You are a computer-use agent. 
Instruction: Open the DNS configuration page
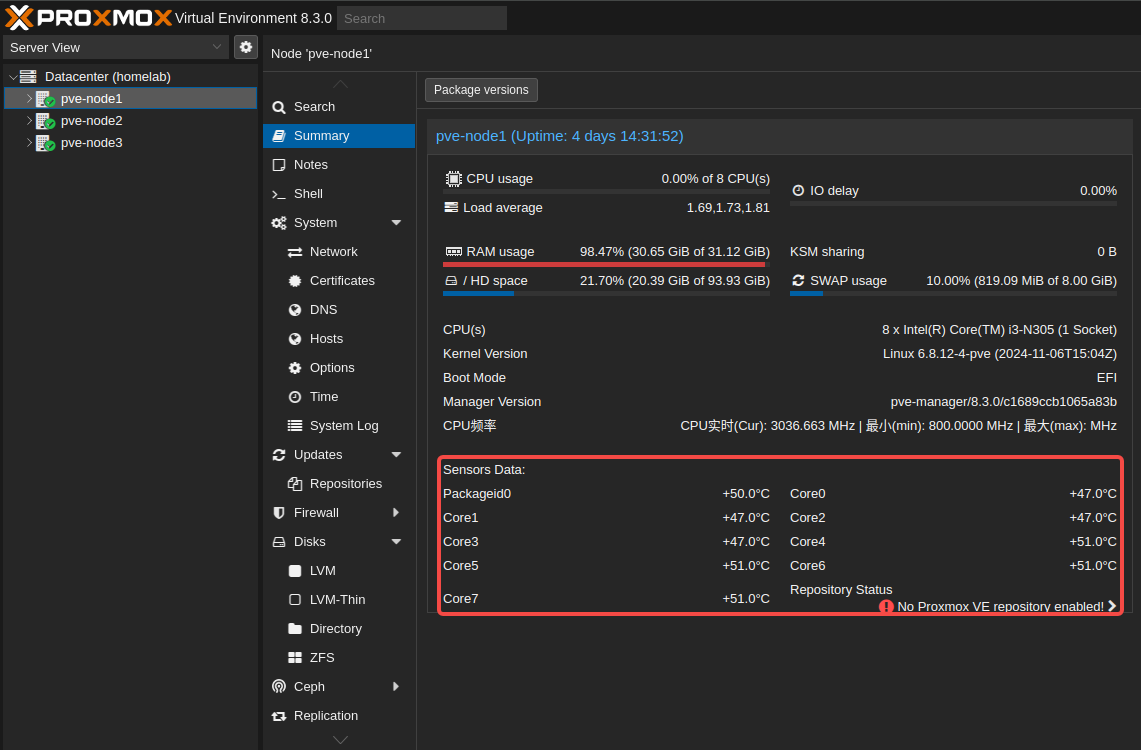(x=321, y=309)
